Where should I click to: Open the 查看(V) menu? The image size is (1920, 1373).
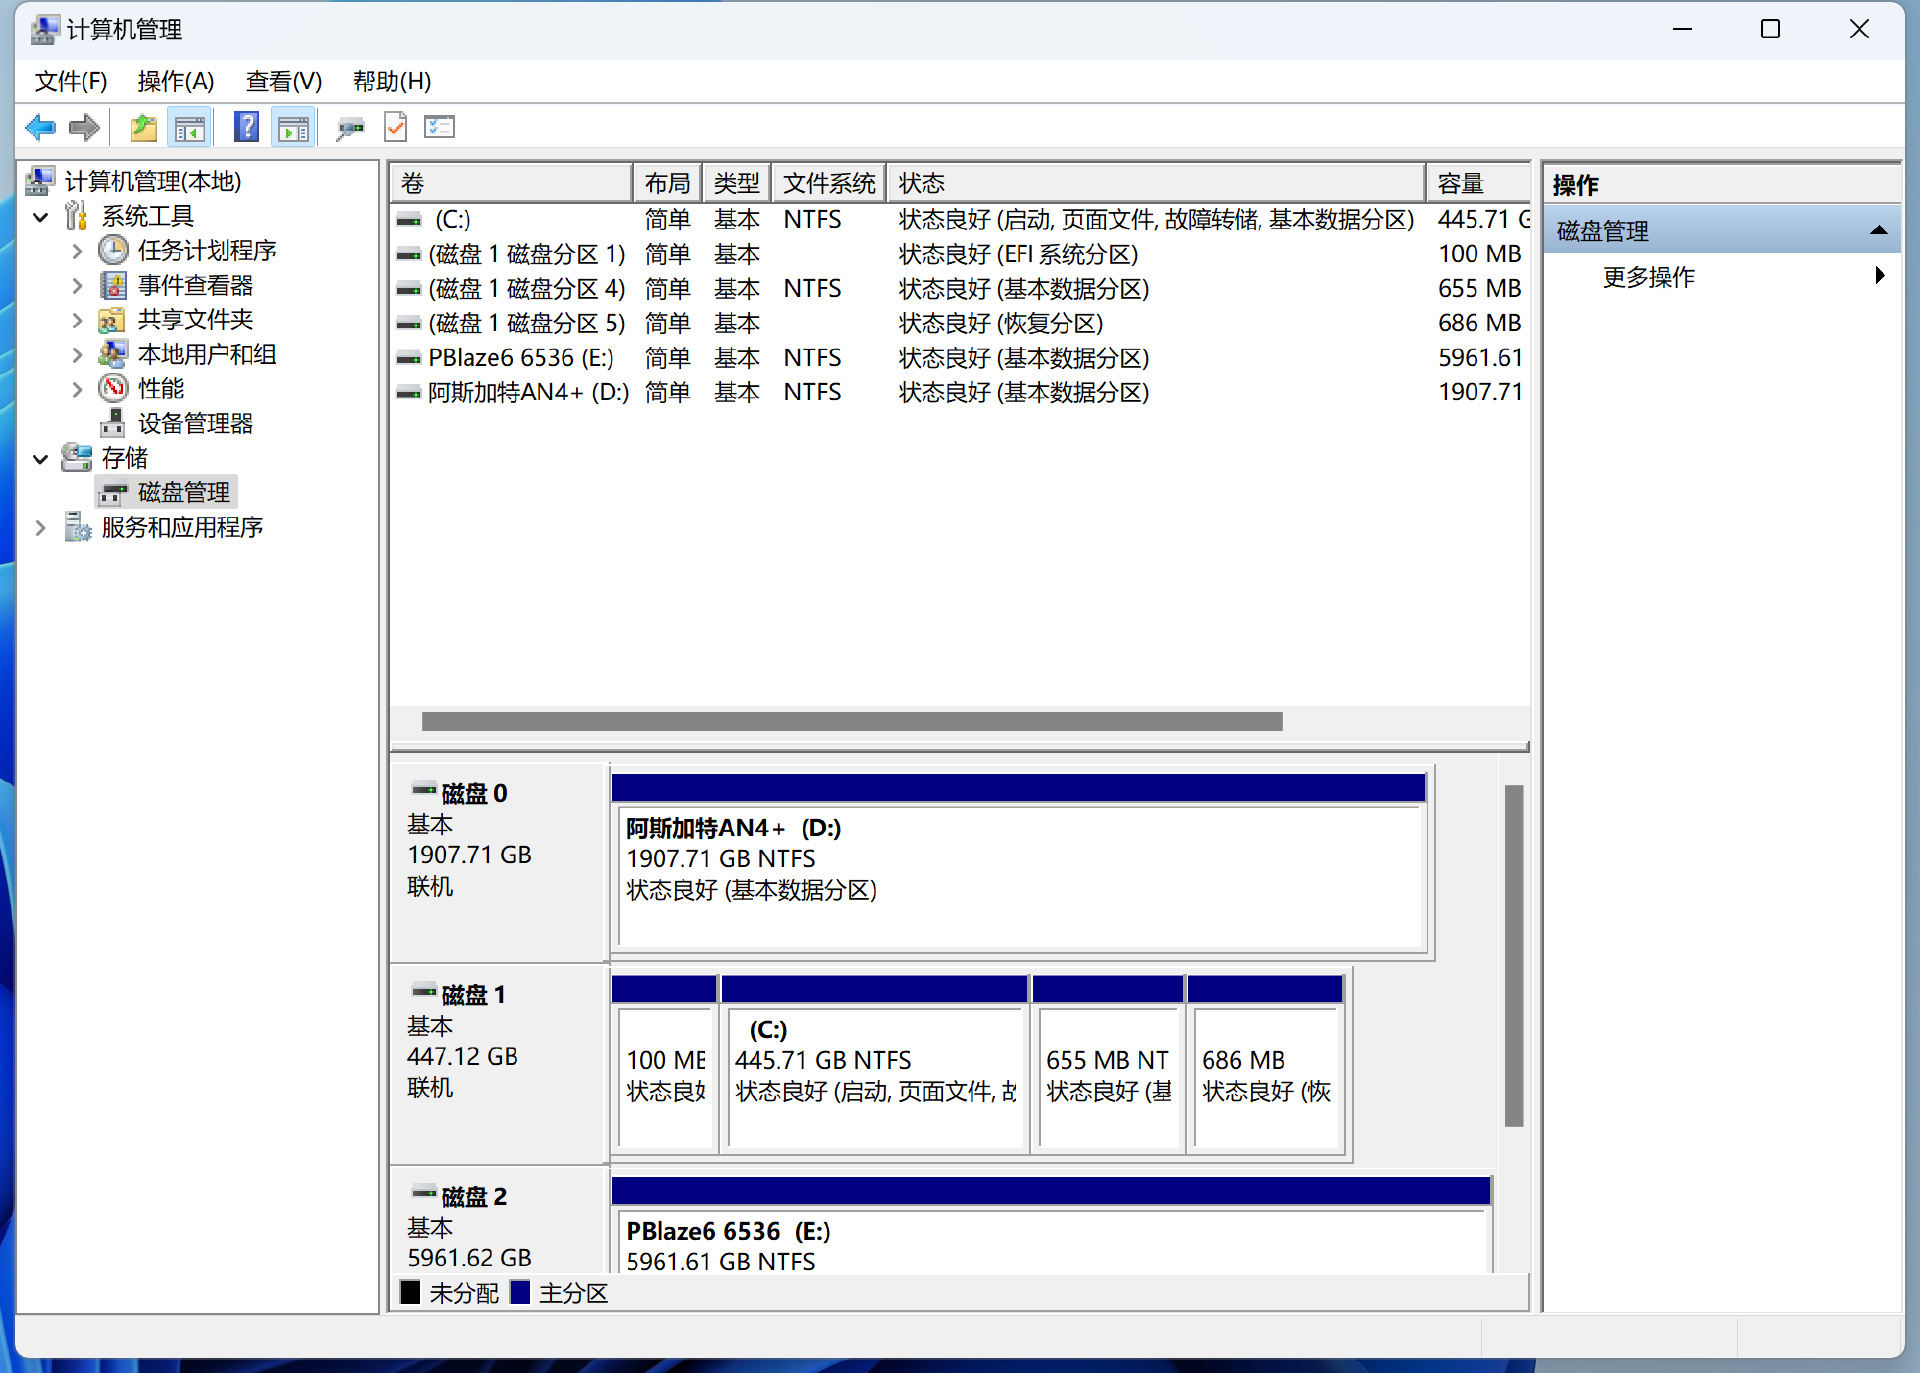tap(283, 81)
